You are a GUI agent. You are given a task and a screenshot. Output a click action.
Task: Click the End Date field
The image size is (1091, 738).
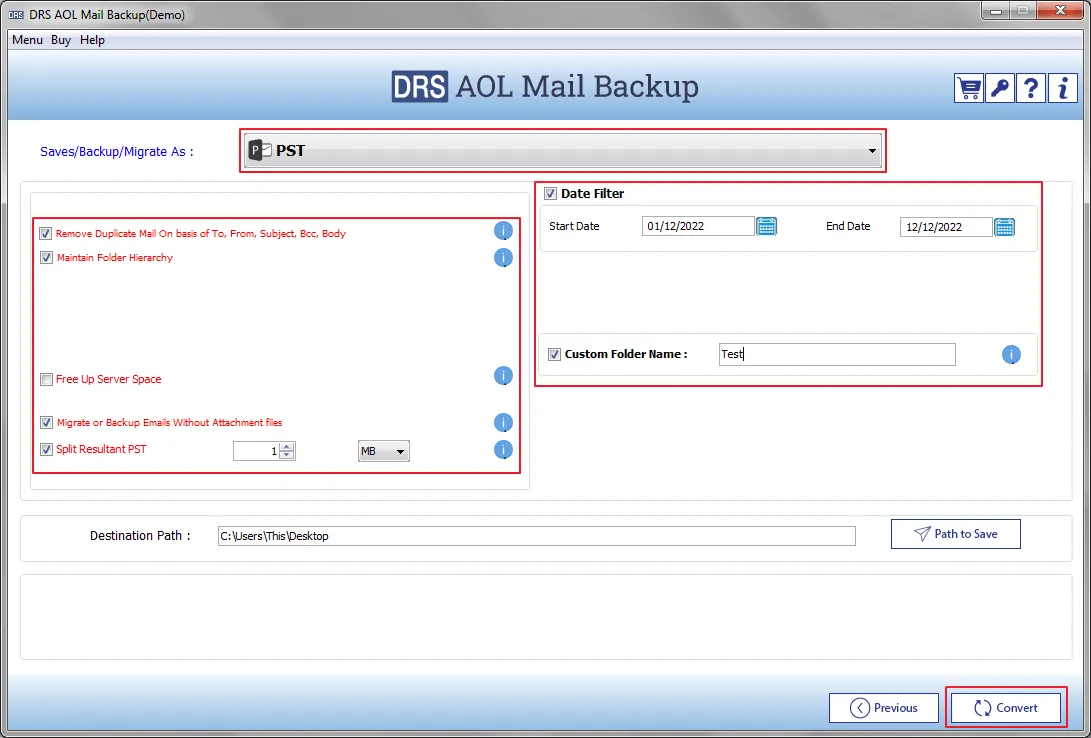click(946, 227)
